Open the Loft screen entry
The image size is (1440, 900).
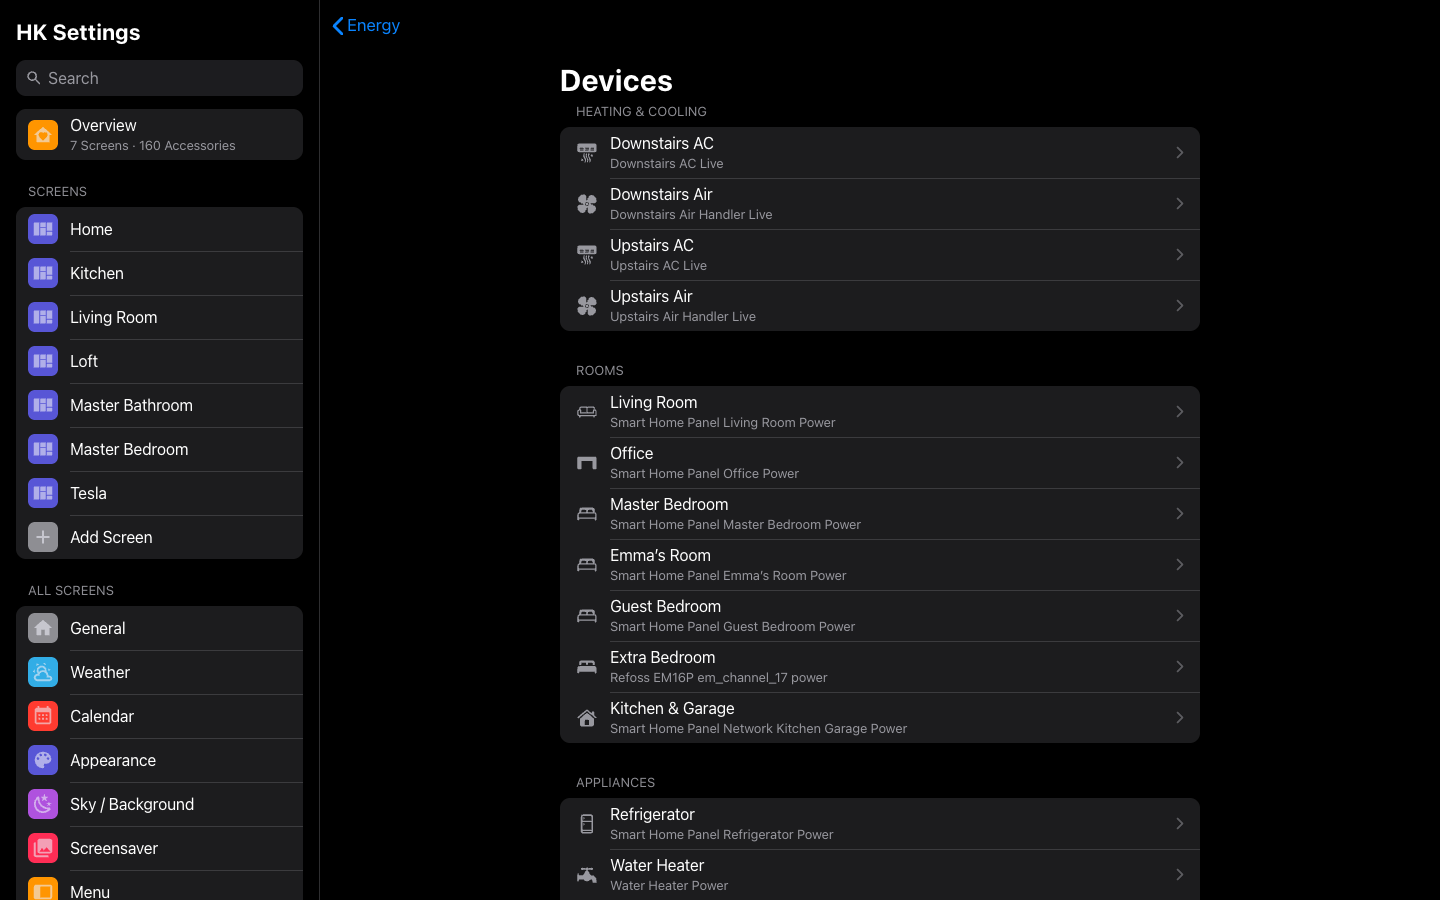(160, 361)
